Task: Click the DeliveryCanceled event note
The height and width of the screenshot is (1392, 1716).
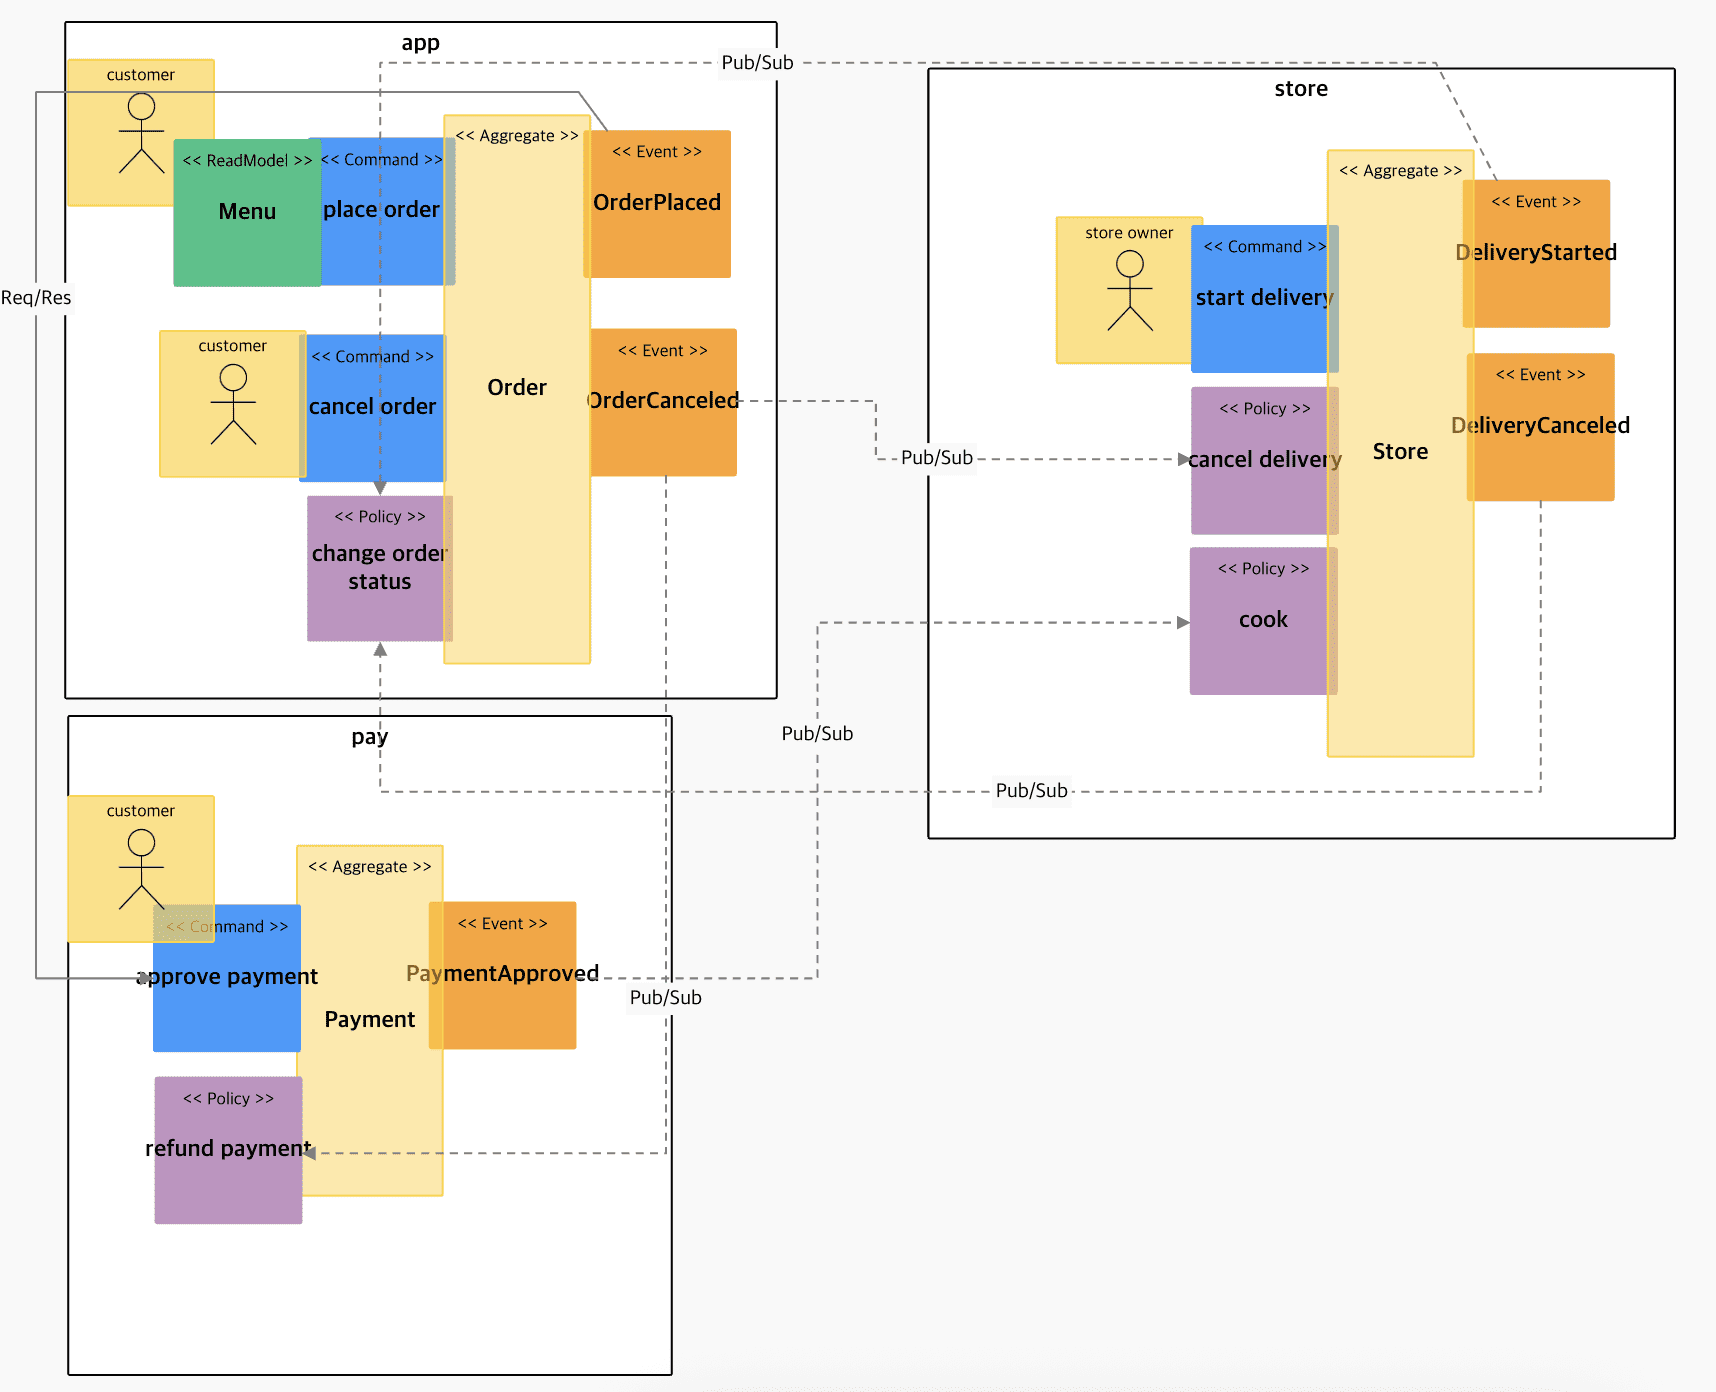Action: (x=1540, y=427)
